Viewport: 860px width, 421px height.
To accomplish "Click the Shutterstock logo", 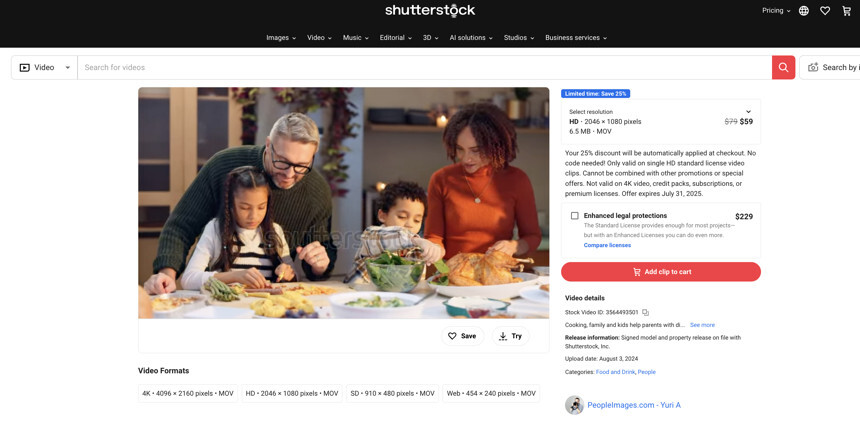I will point(430,10).
